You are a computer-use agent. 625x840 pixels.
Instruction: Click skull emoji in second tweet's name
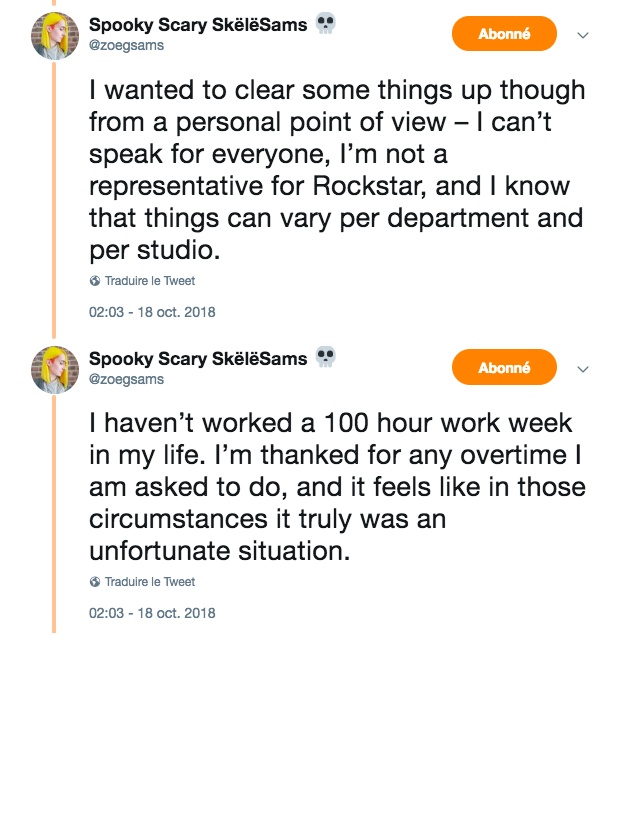(x=325, y=357)
